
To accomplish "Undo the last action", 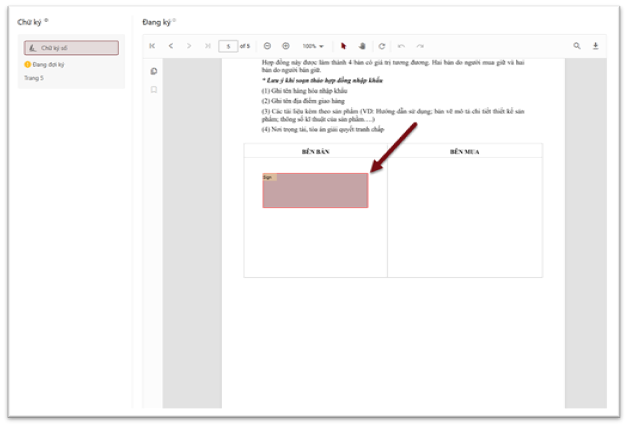I will coord(401,46).
